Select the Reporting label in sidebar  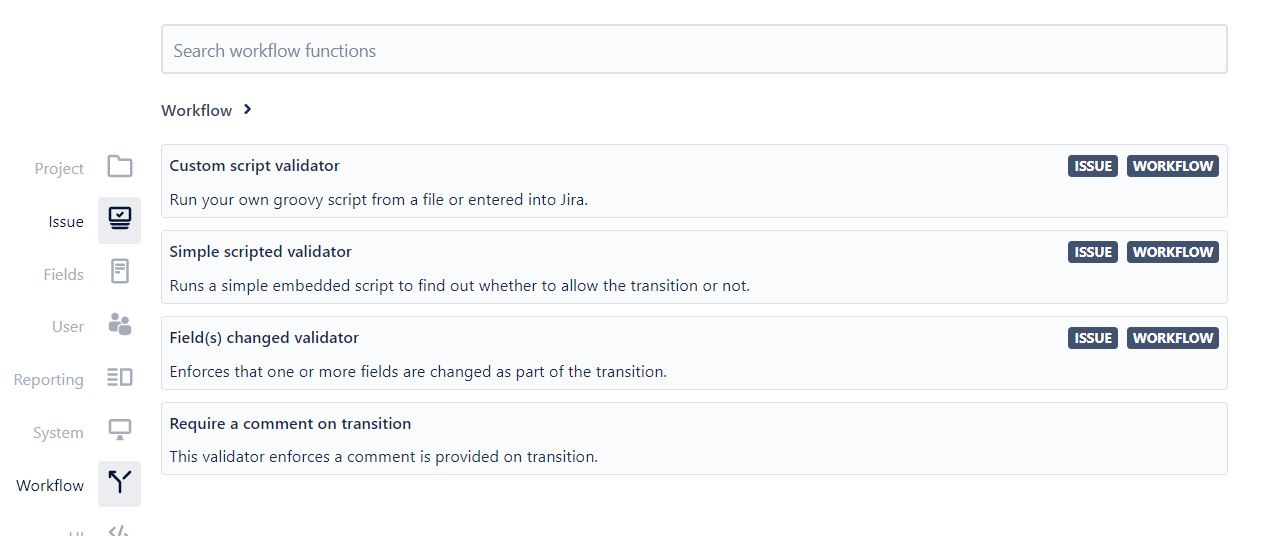click(49, 379)
